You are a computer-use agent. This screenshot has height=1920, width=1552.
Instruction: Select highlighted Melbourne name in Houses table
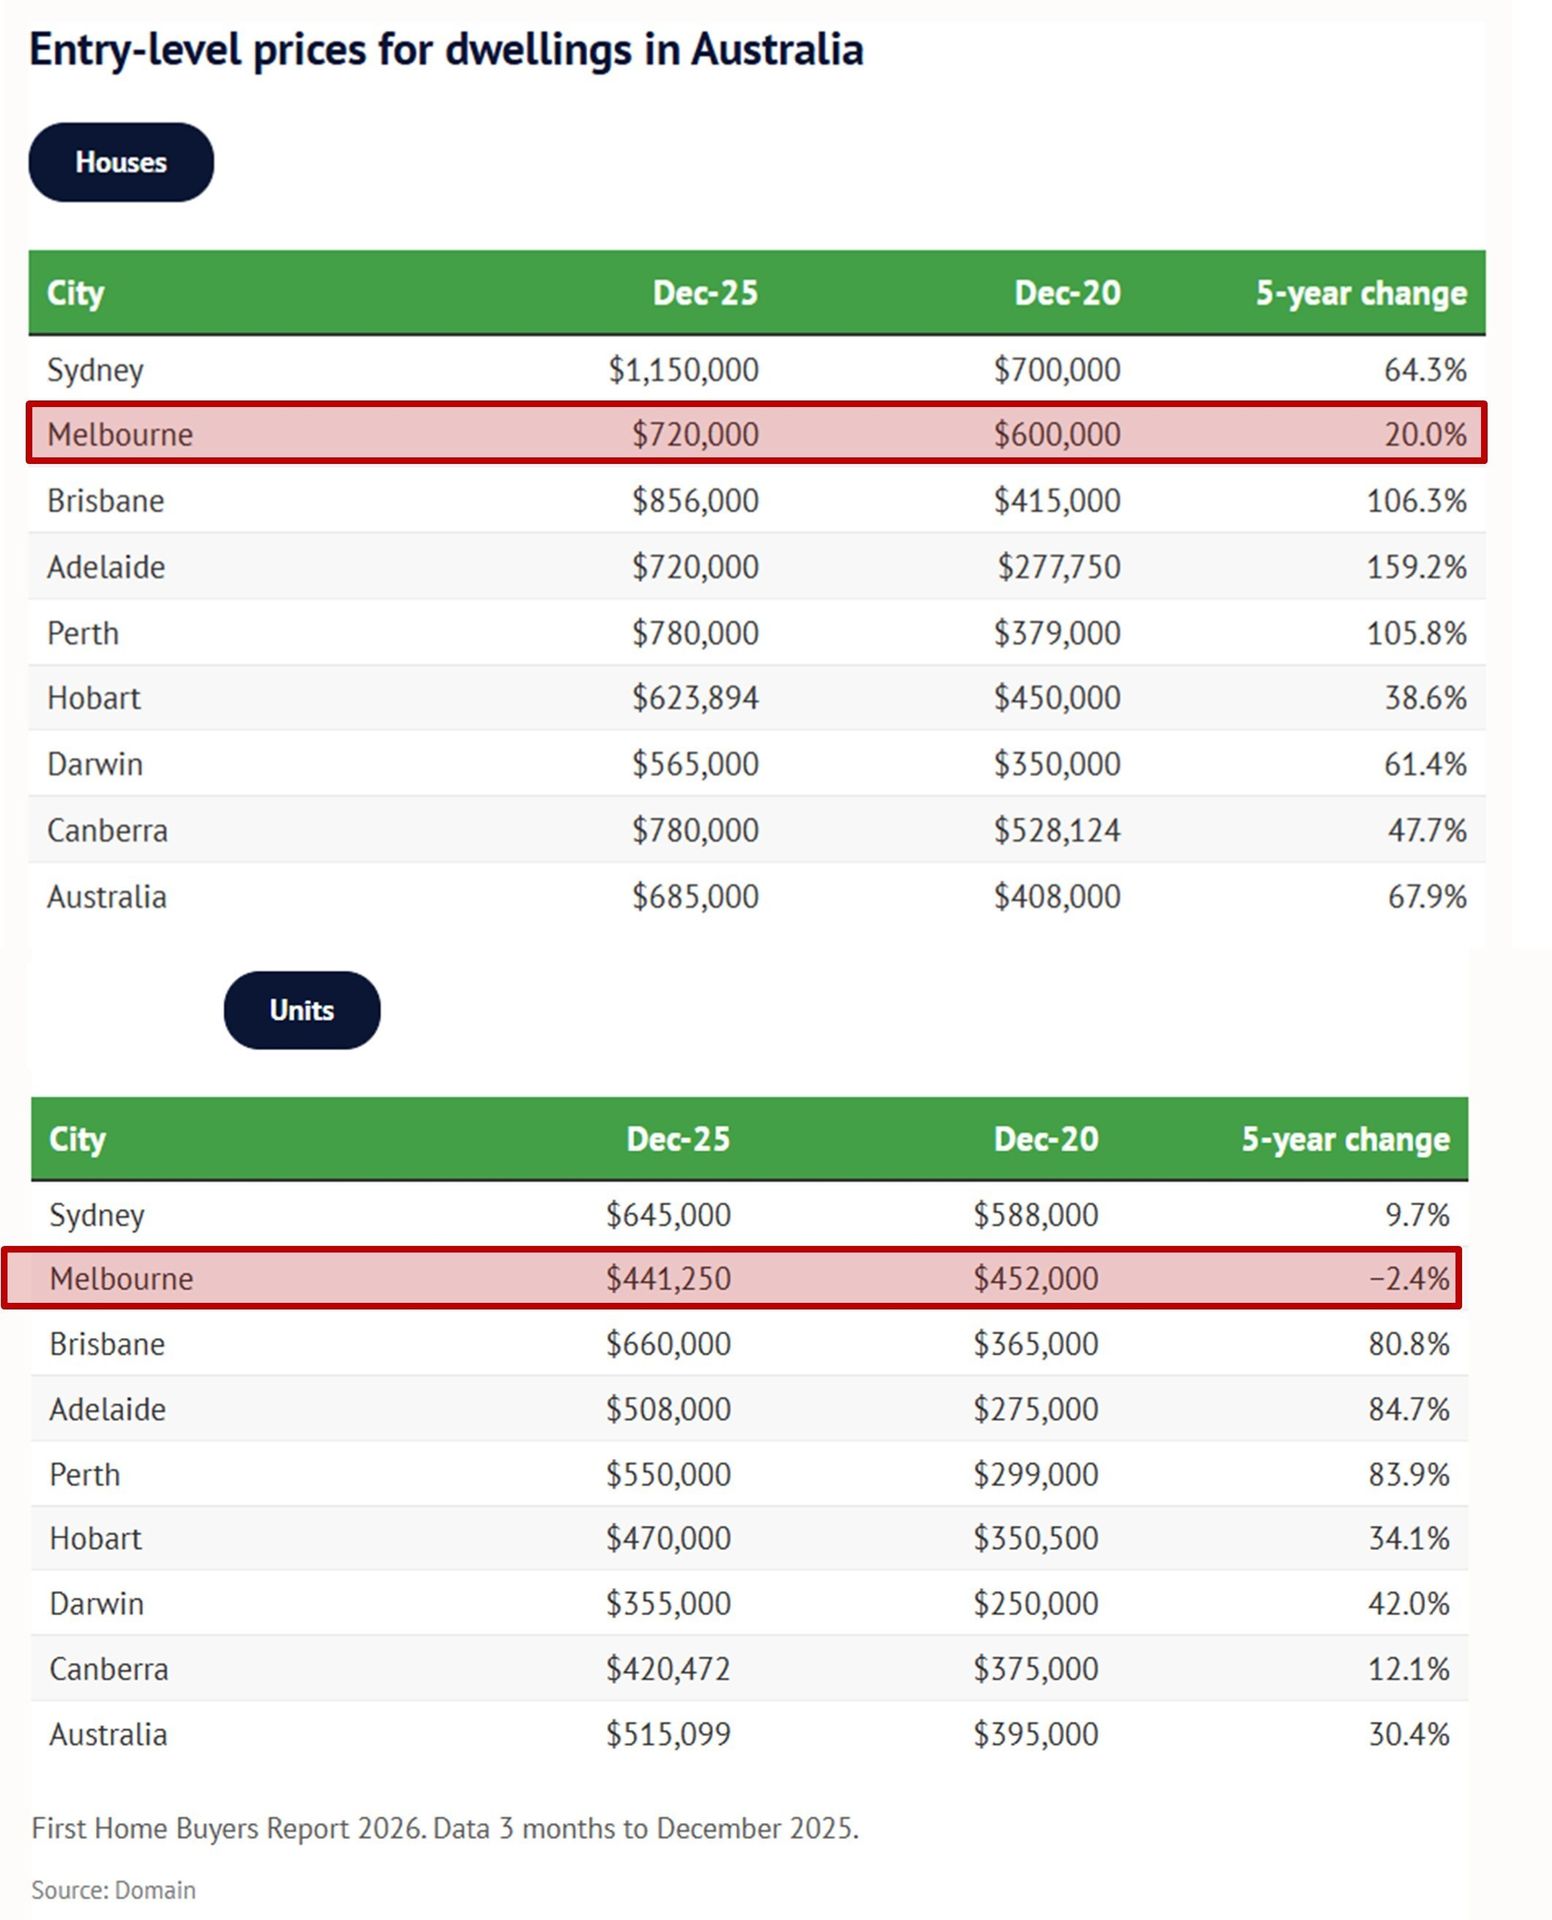click(x=120, y=434)
